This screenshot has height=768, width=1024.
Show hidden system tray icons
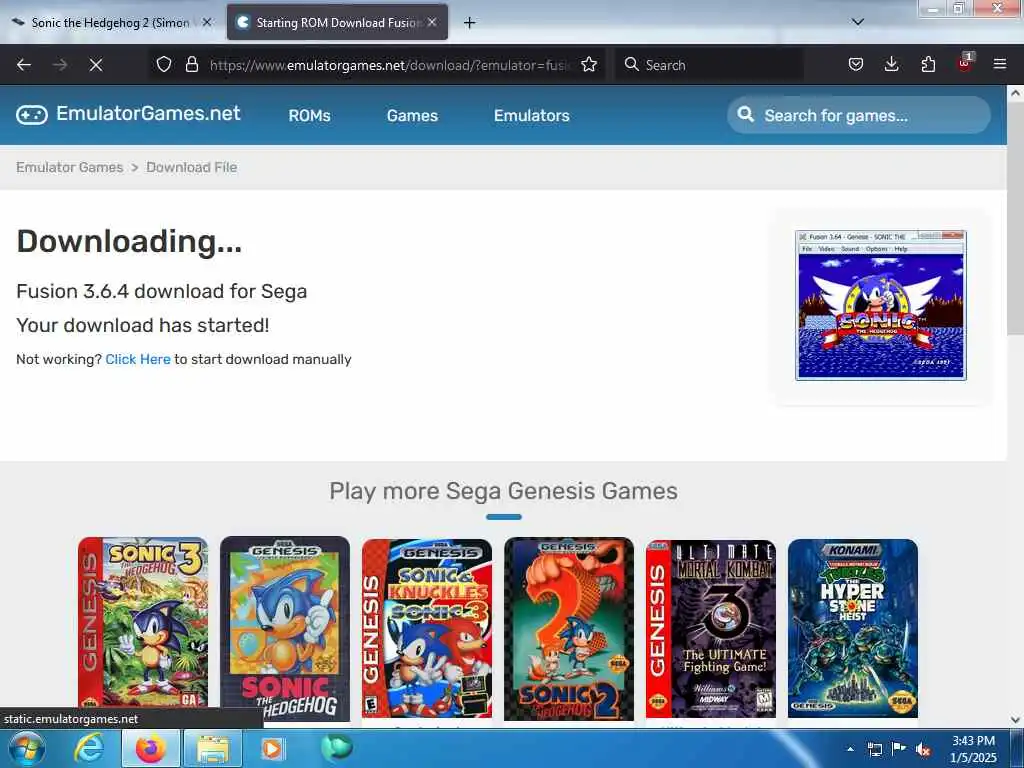click(x=850, y=749)
